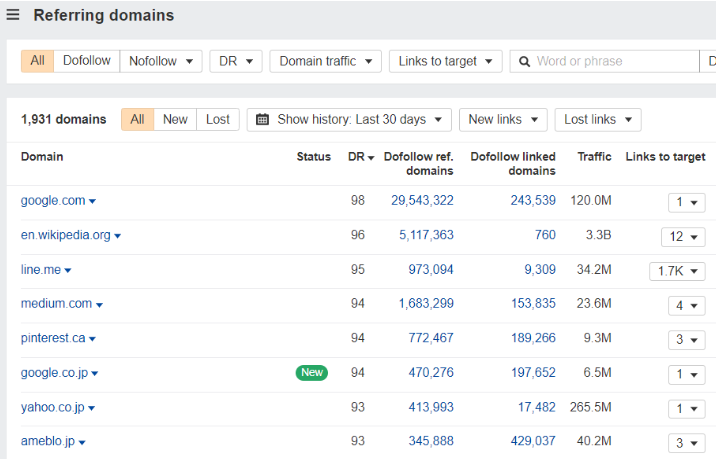Screen dimensions: 716x459
Task: Expand the Domain traffic filter dropdown
Action: tap(325, 61)
